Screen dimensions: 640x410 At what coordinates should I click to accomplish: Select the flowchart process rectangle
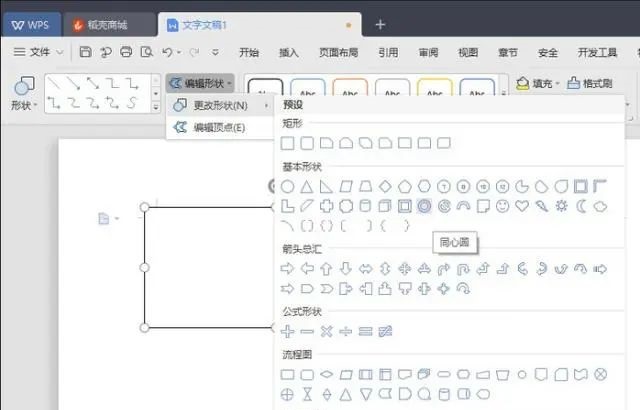(x=287, y=374)
